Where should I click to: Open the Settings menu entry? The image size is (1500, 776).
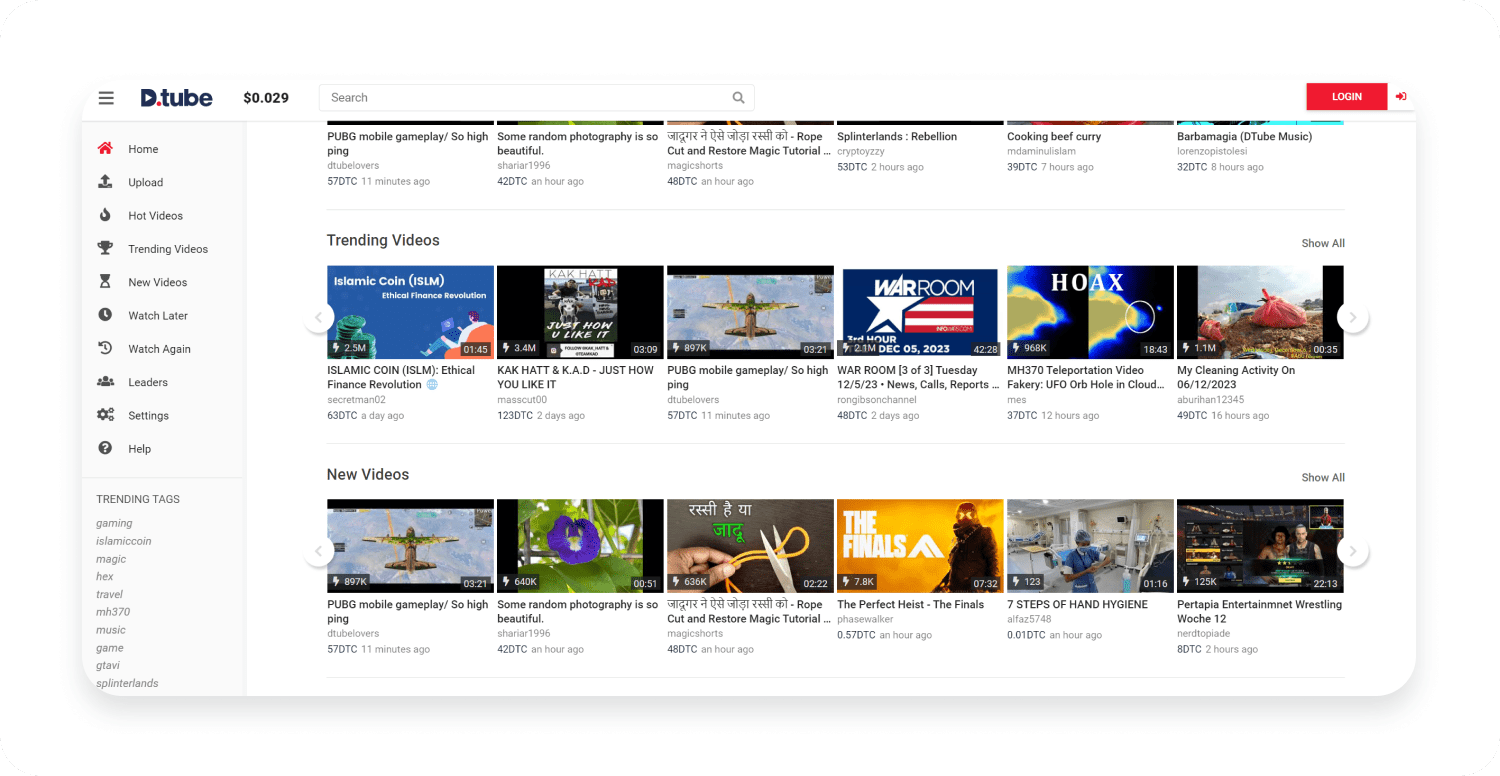click(148, 416)
